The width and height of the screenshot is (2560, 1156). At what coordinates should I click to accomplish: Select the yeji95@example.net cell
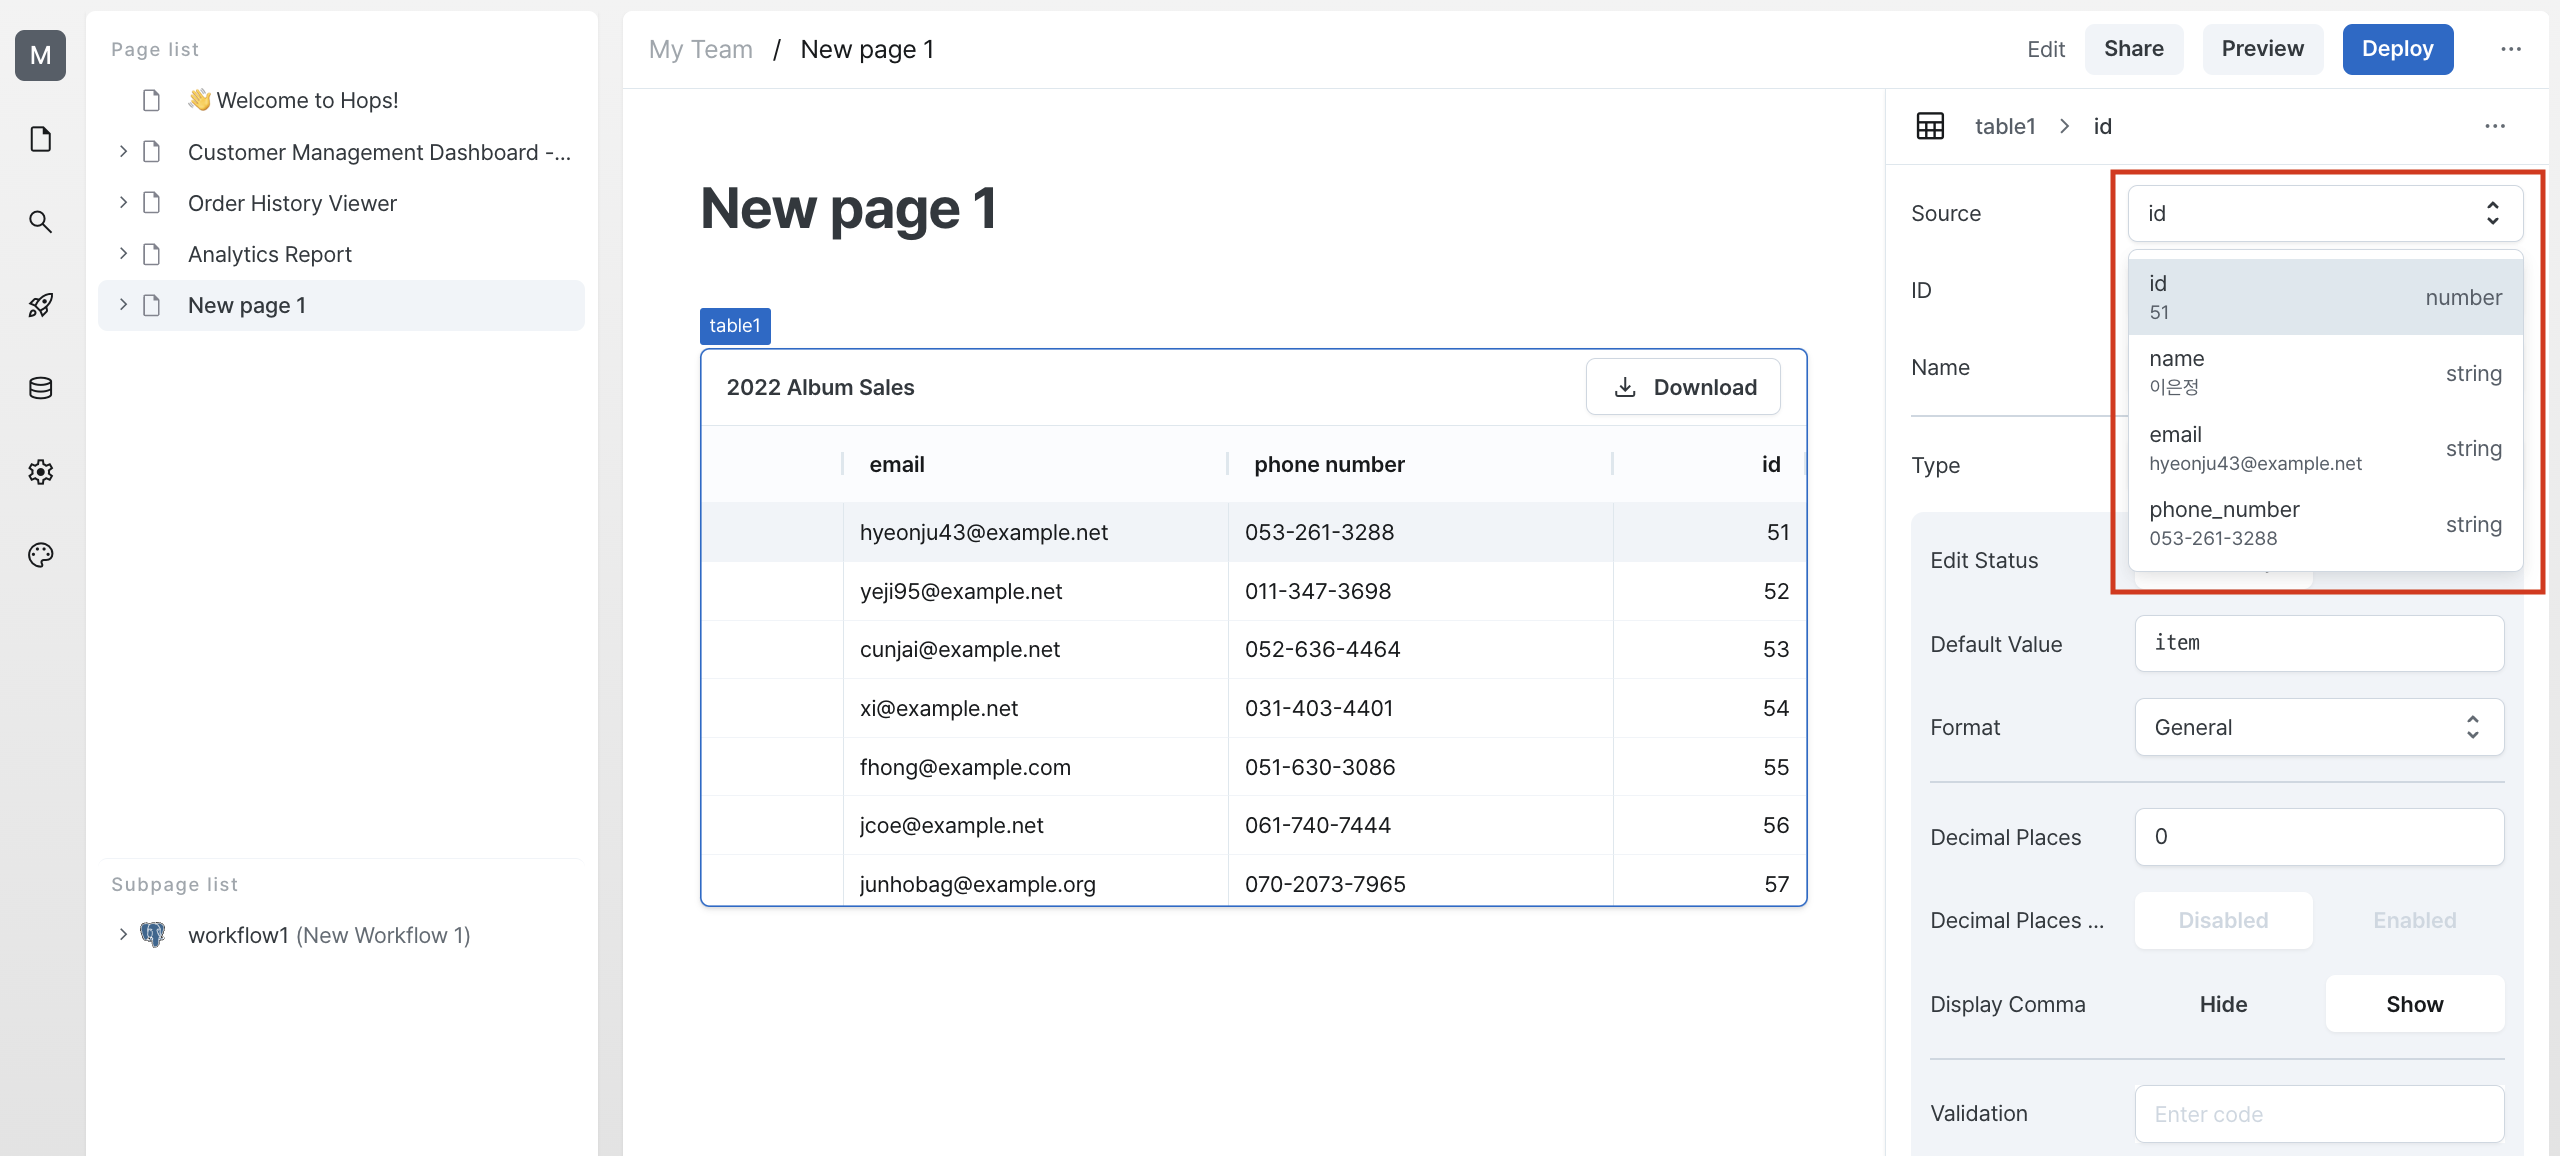[x=1035, y=591]
